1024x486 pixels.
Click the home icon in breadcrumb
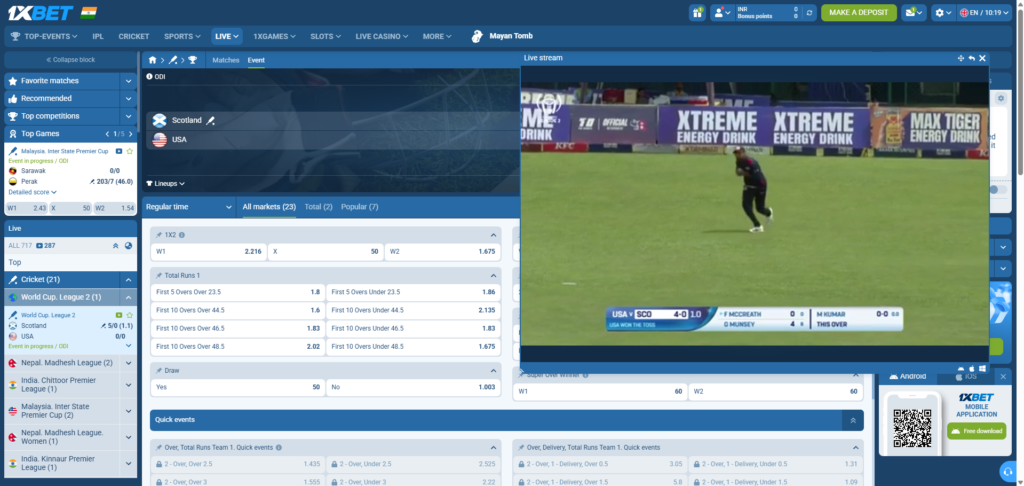point(153,60)
